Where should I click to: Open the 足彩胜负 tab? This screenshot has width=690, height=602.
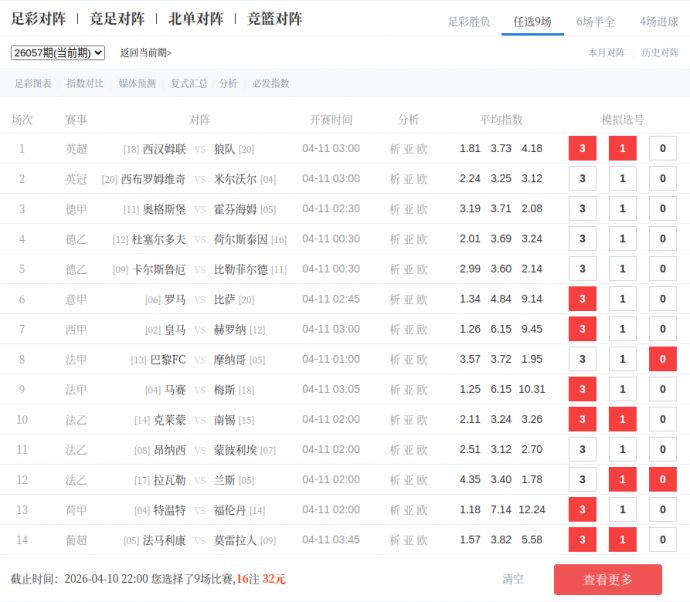[x=469, y=21]
